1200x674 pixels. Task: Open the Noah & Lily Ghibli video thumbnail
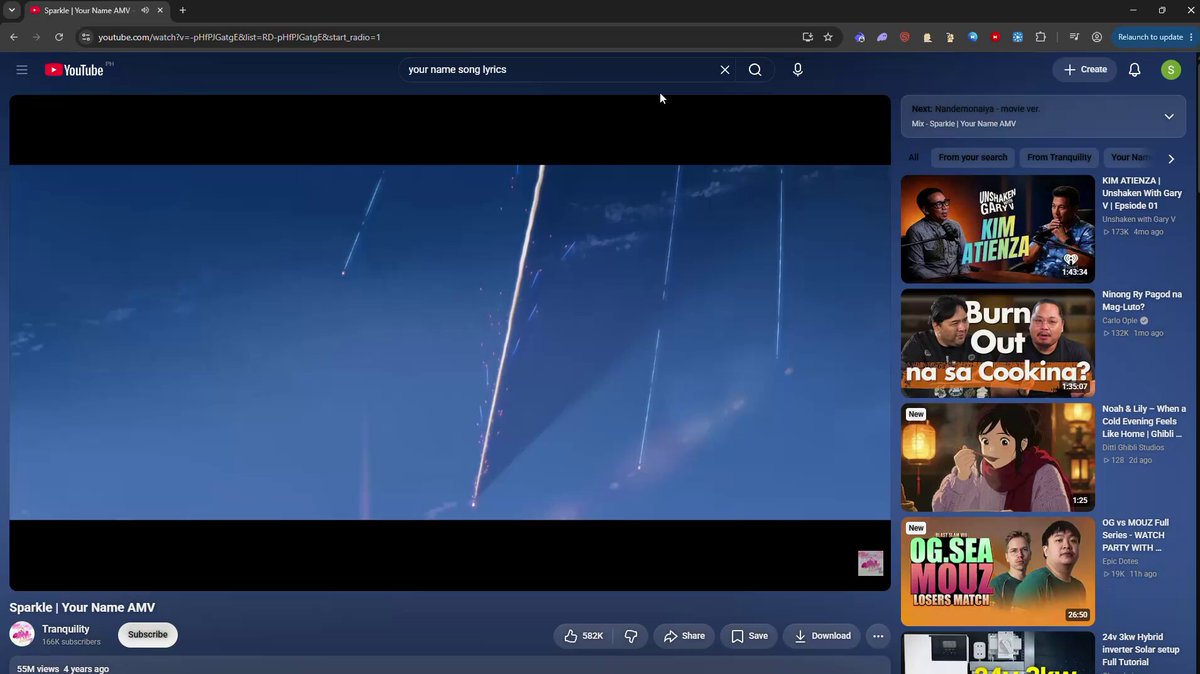998,457
